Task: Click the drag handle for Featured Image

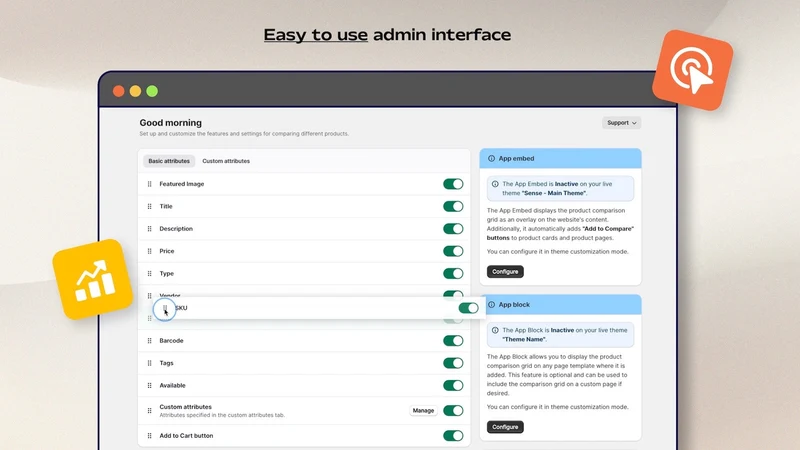Action: click(x=149, y=184)
